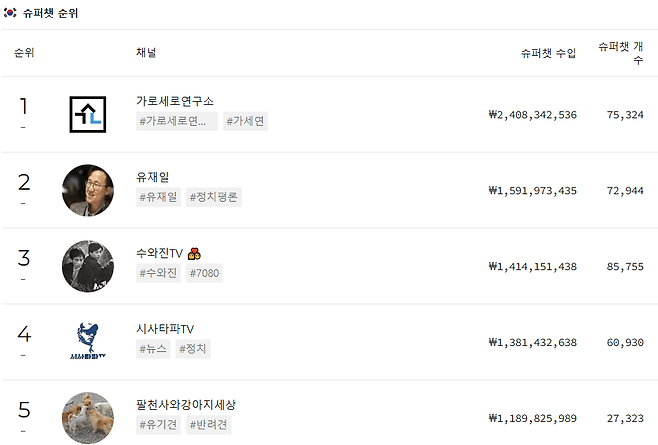Open the 시사타파TV channel logo
658x445 pixels.
87,342
